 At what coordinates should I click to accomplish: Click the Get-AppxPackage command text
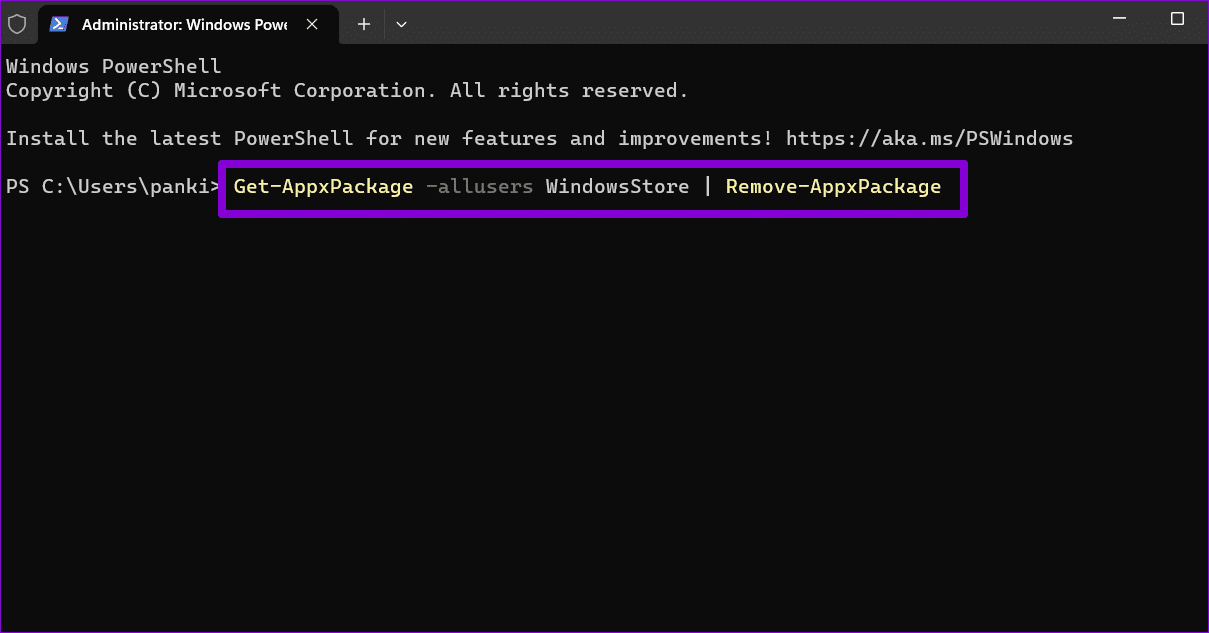click(323, 186)
